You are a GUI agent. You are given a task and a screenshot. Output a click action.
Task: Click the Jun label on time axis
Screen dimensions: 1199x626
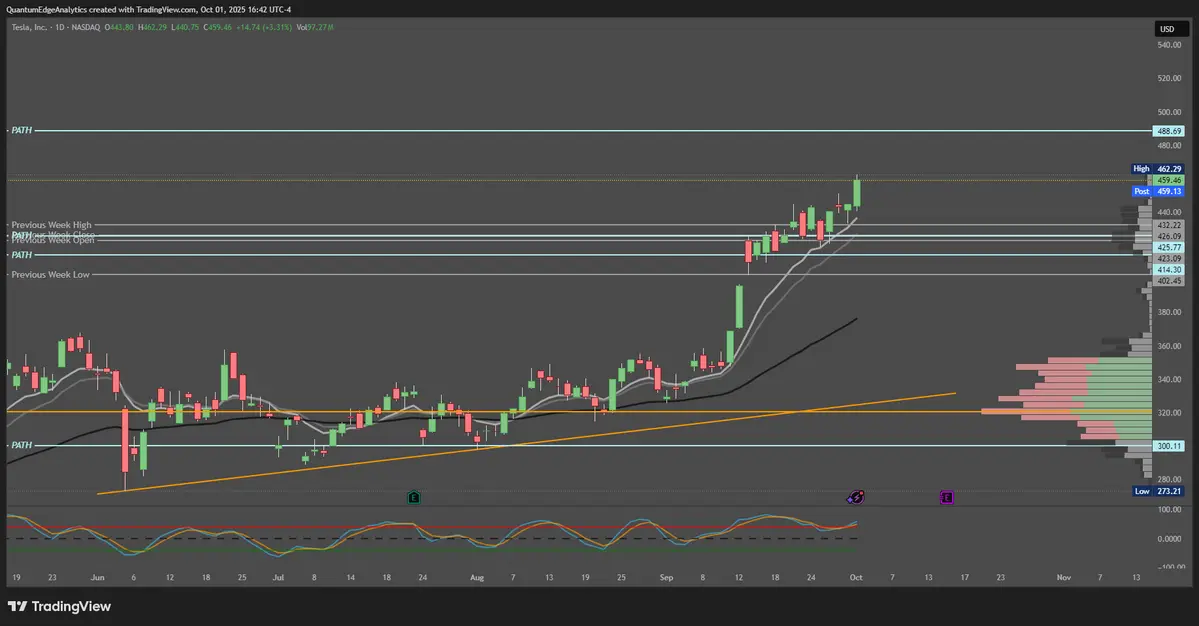(97, 577)
